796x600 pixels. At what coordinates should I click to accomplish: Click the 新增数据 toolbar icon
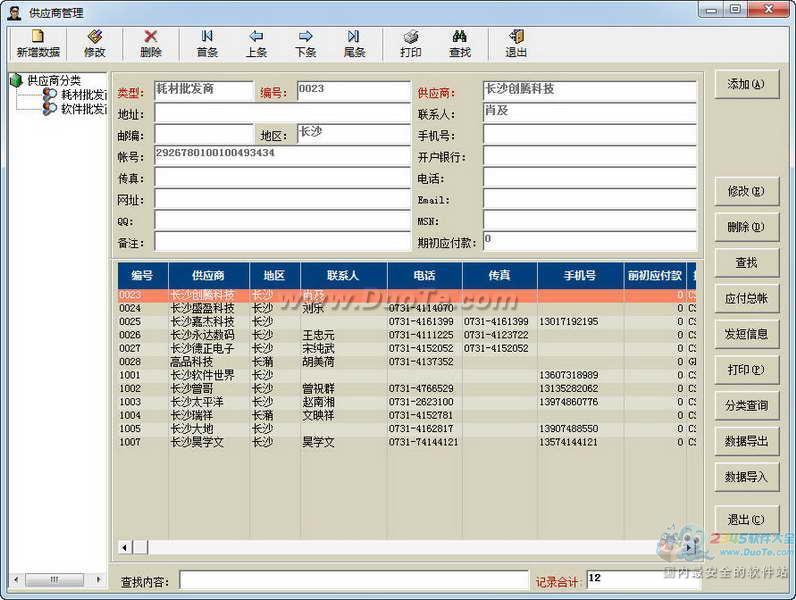pos(38,44)
